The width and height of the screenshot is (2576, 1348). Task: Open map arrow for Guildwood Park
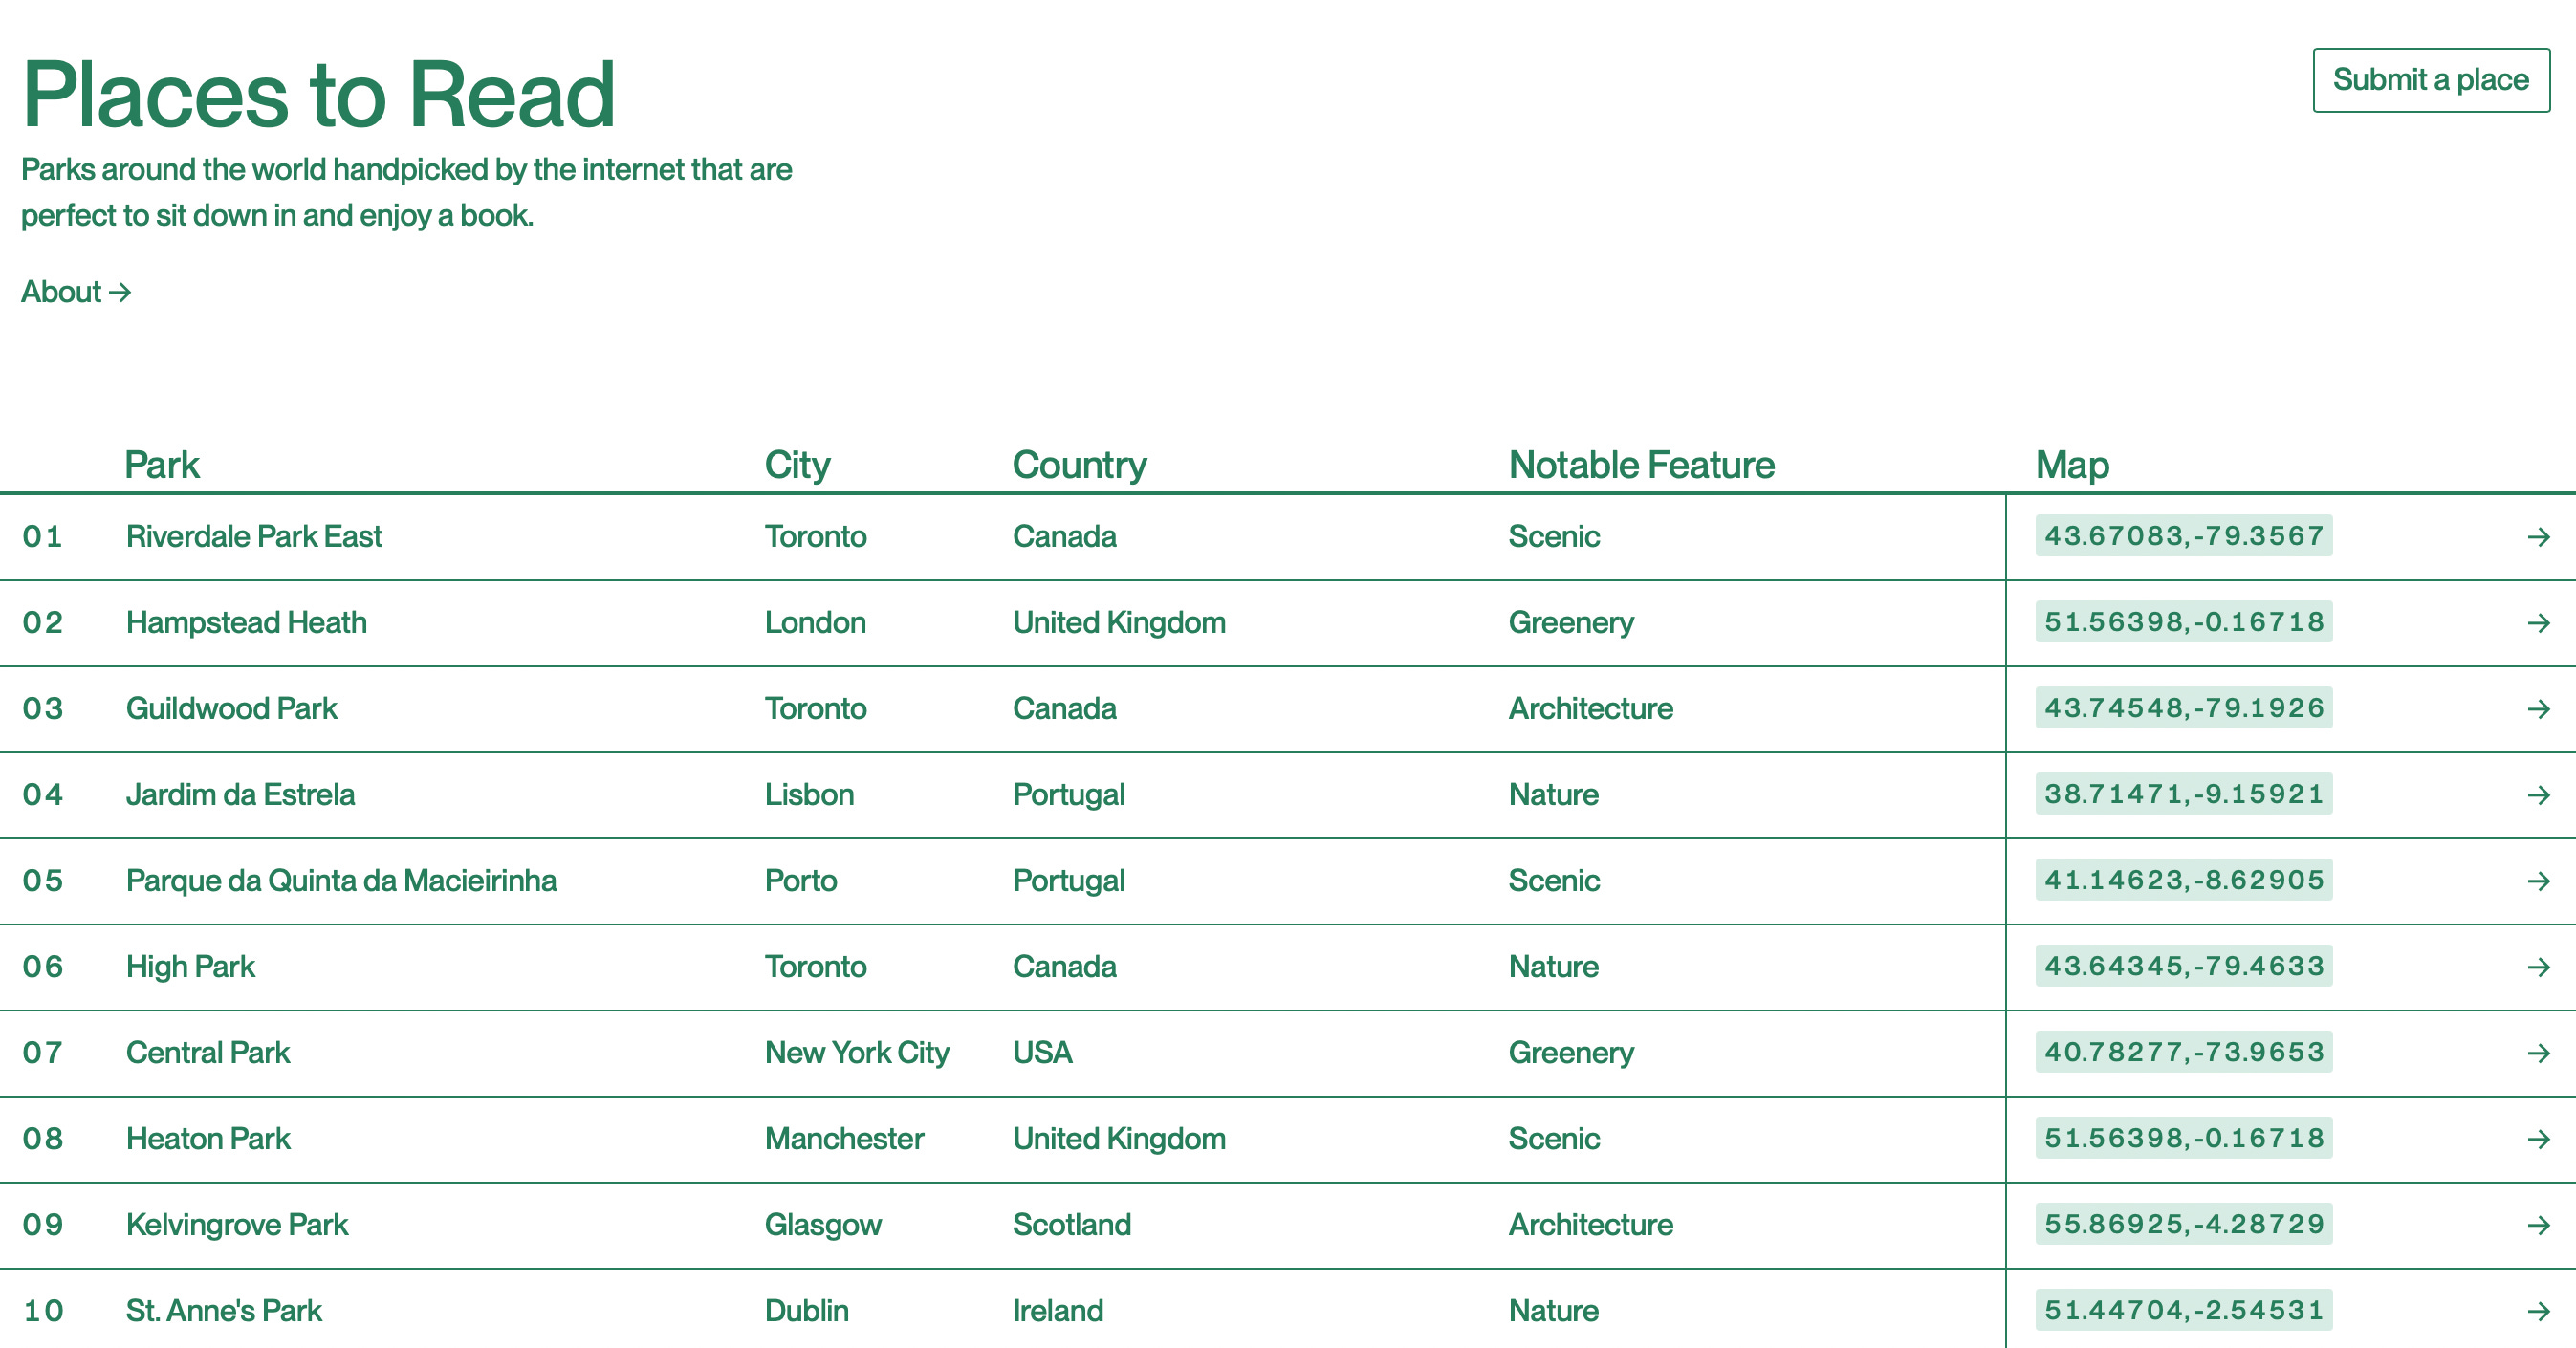click(x=2538, y=709)
